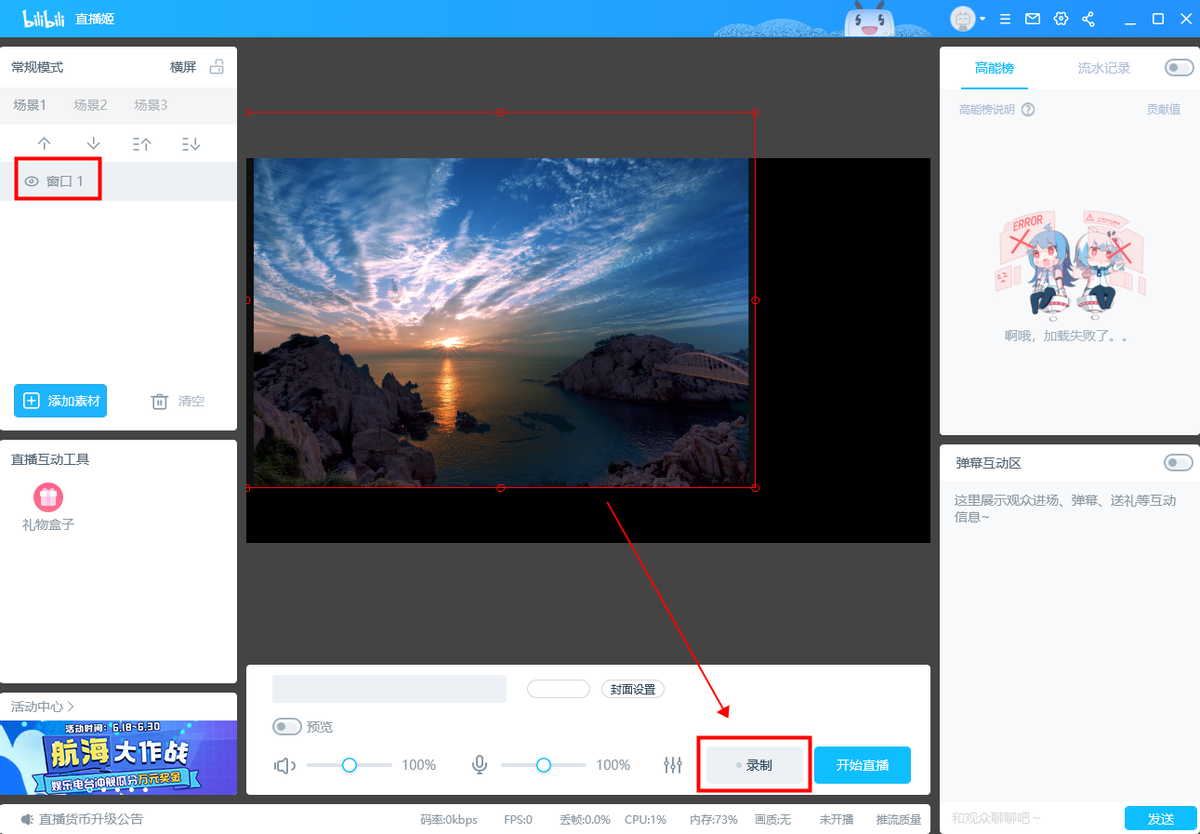Viewport: 1200px width, 834px height.
Task: Mute the speaker volume icon
Action: [x=285, y=765]
